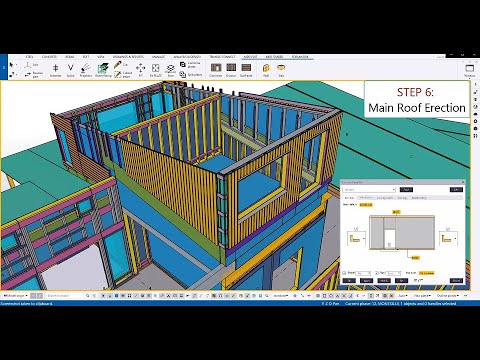Click the points tool below the arrow pointer
The height and width of the screenshot is (360, 480).
(x=11, y=75)
